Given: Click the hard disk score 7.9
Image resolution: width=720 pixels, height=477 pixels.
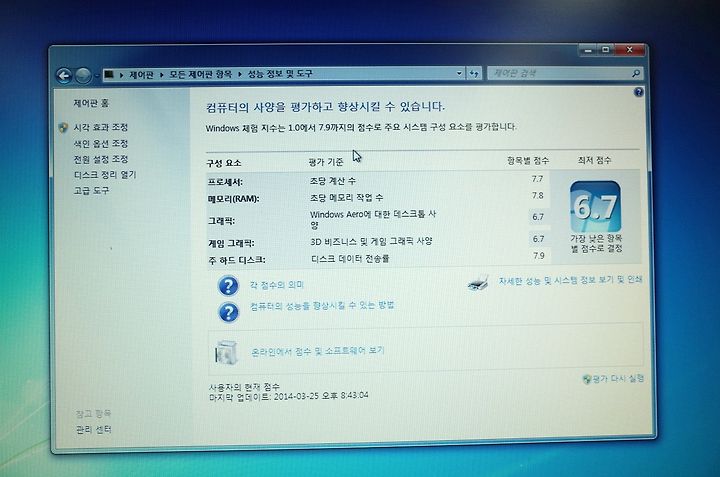Looking at the screenshot, I should click(539, 256).
